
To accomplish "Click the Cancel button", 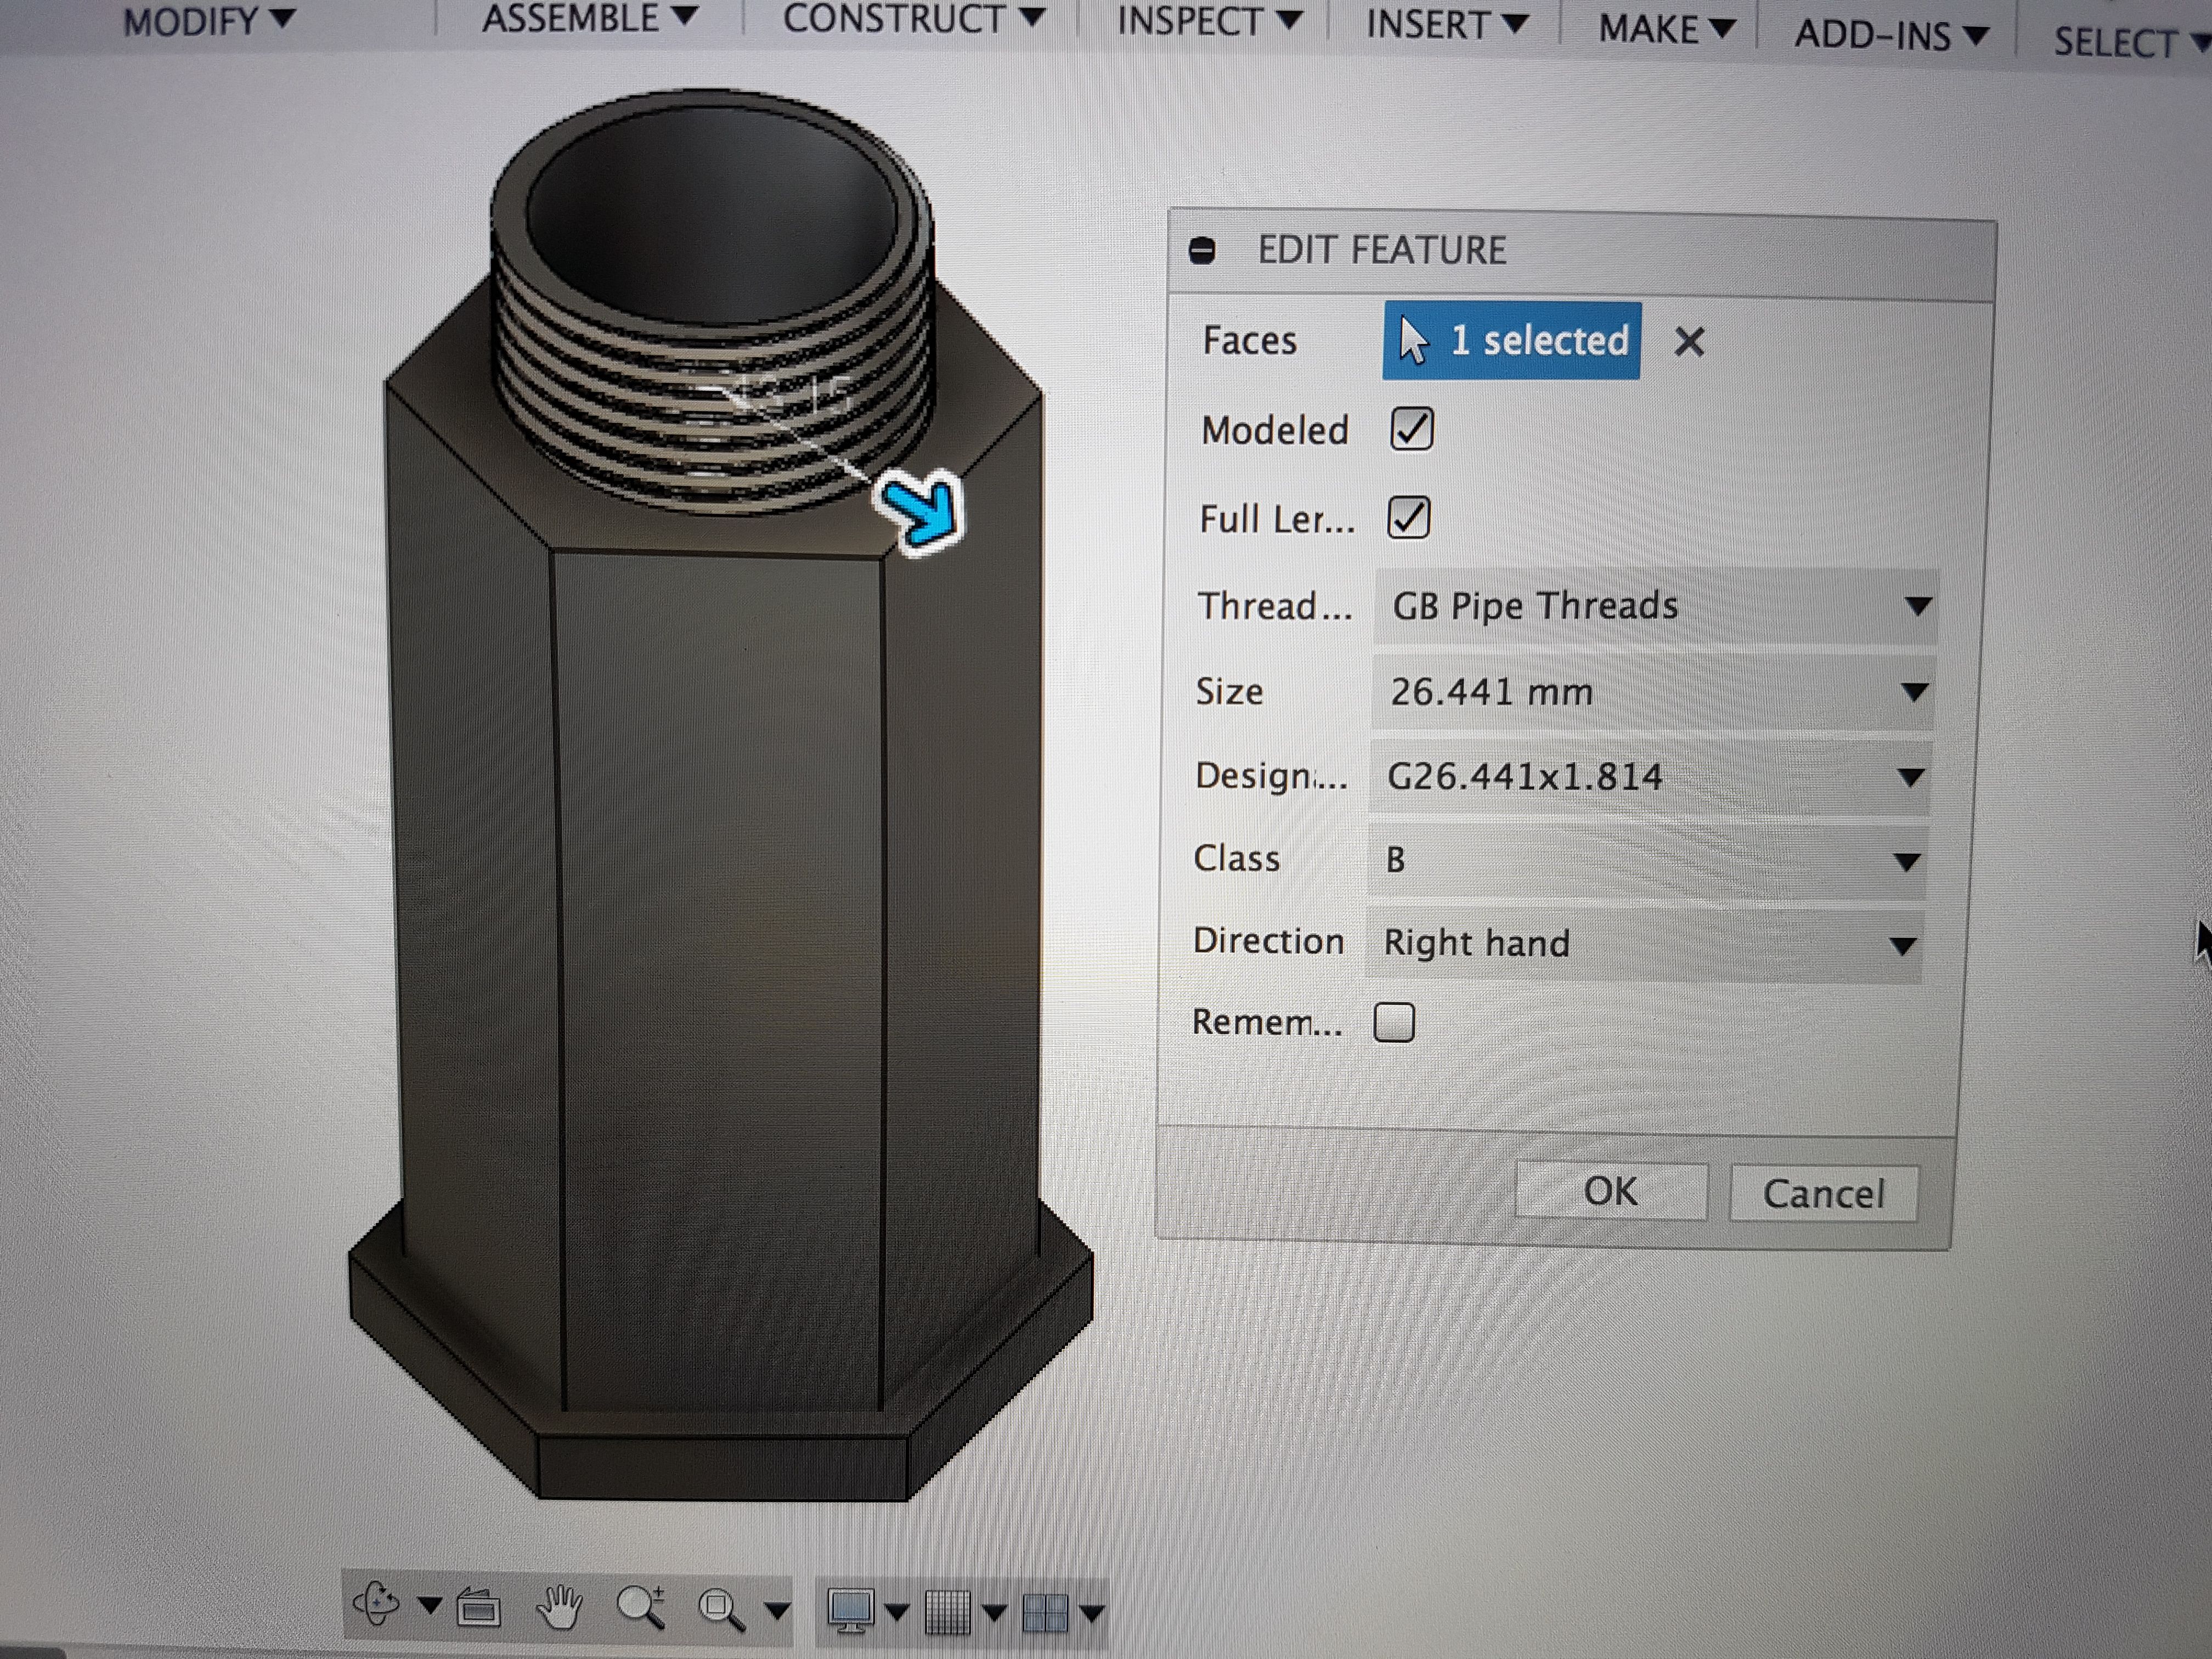I will click(1823, 1194).
